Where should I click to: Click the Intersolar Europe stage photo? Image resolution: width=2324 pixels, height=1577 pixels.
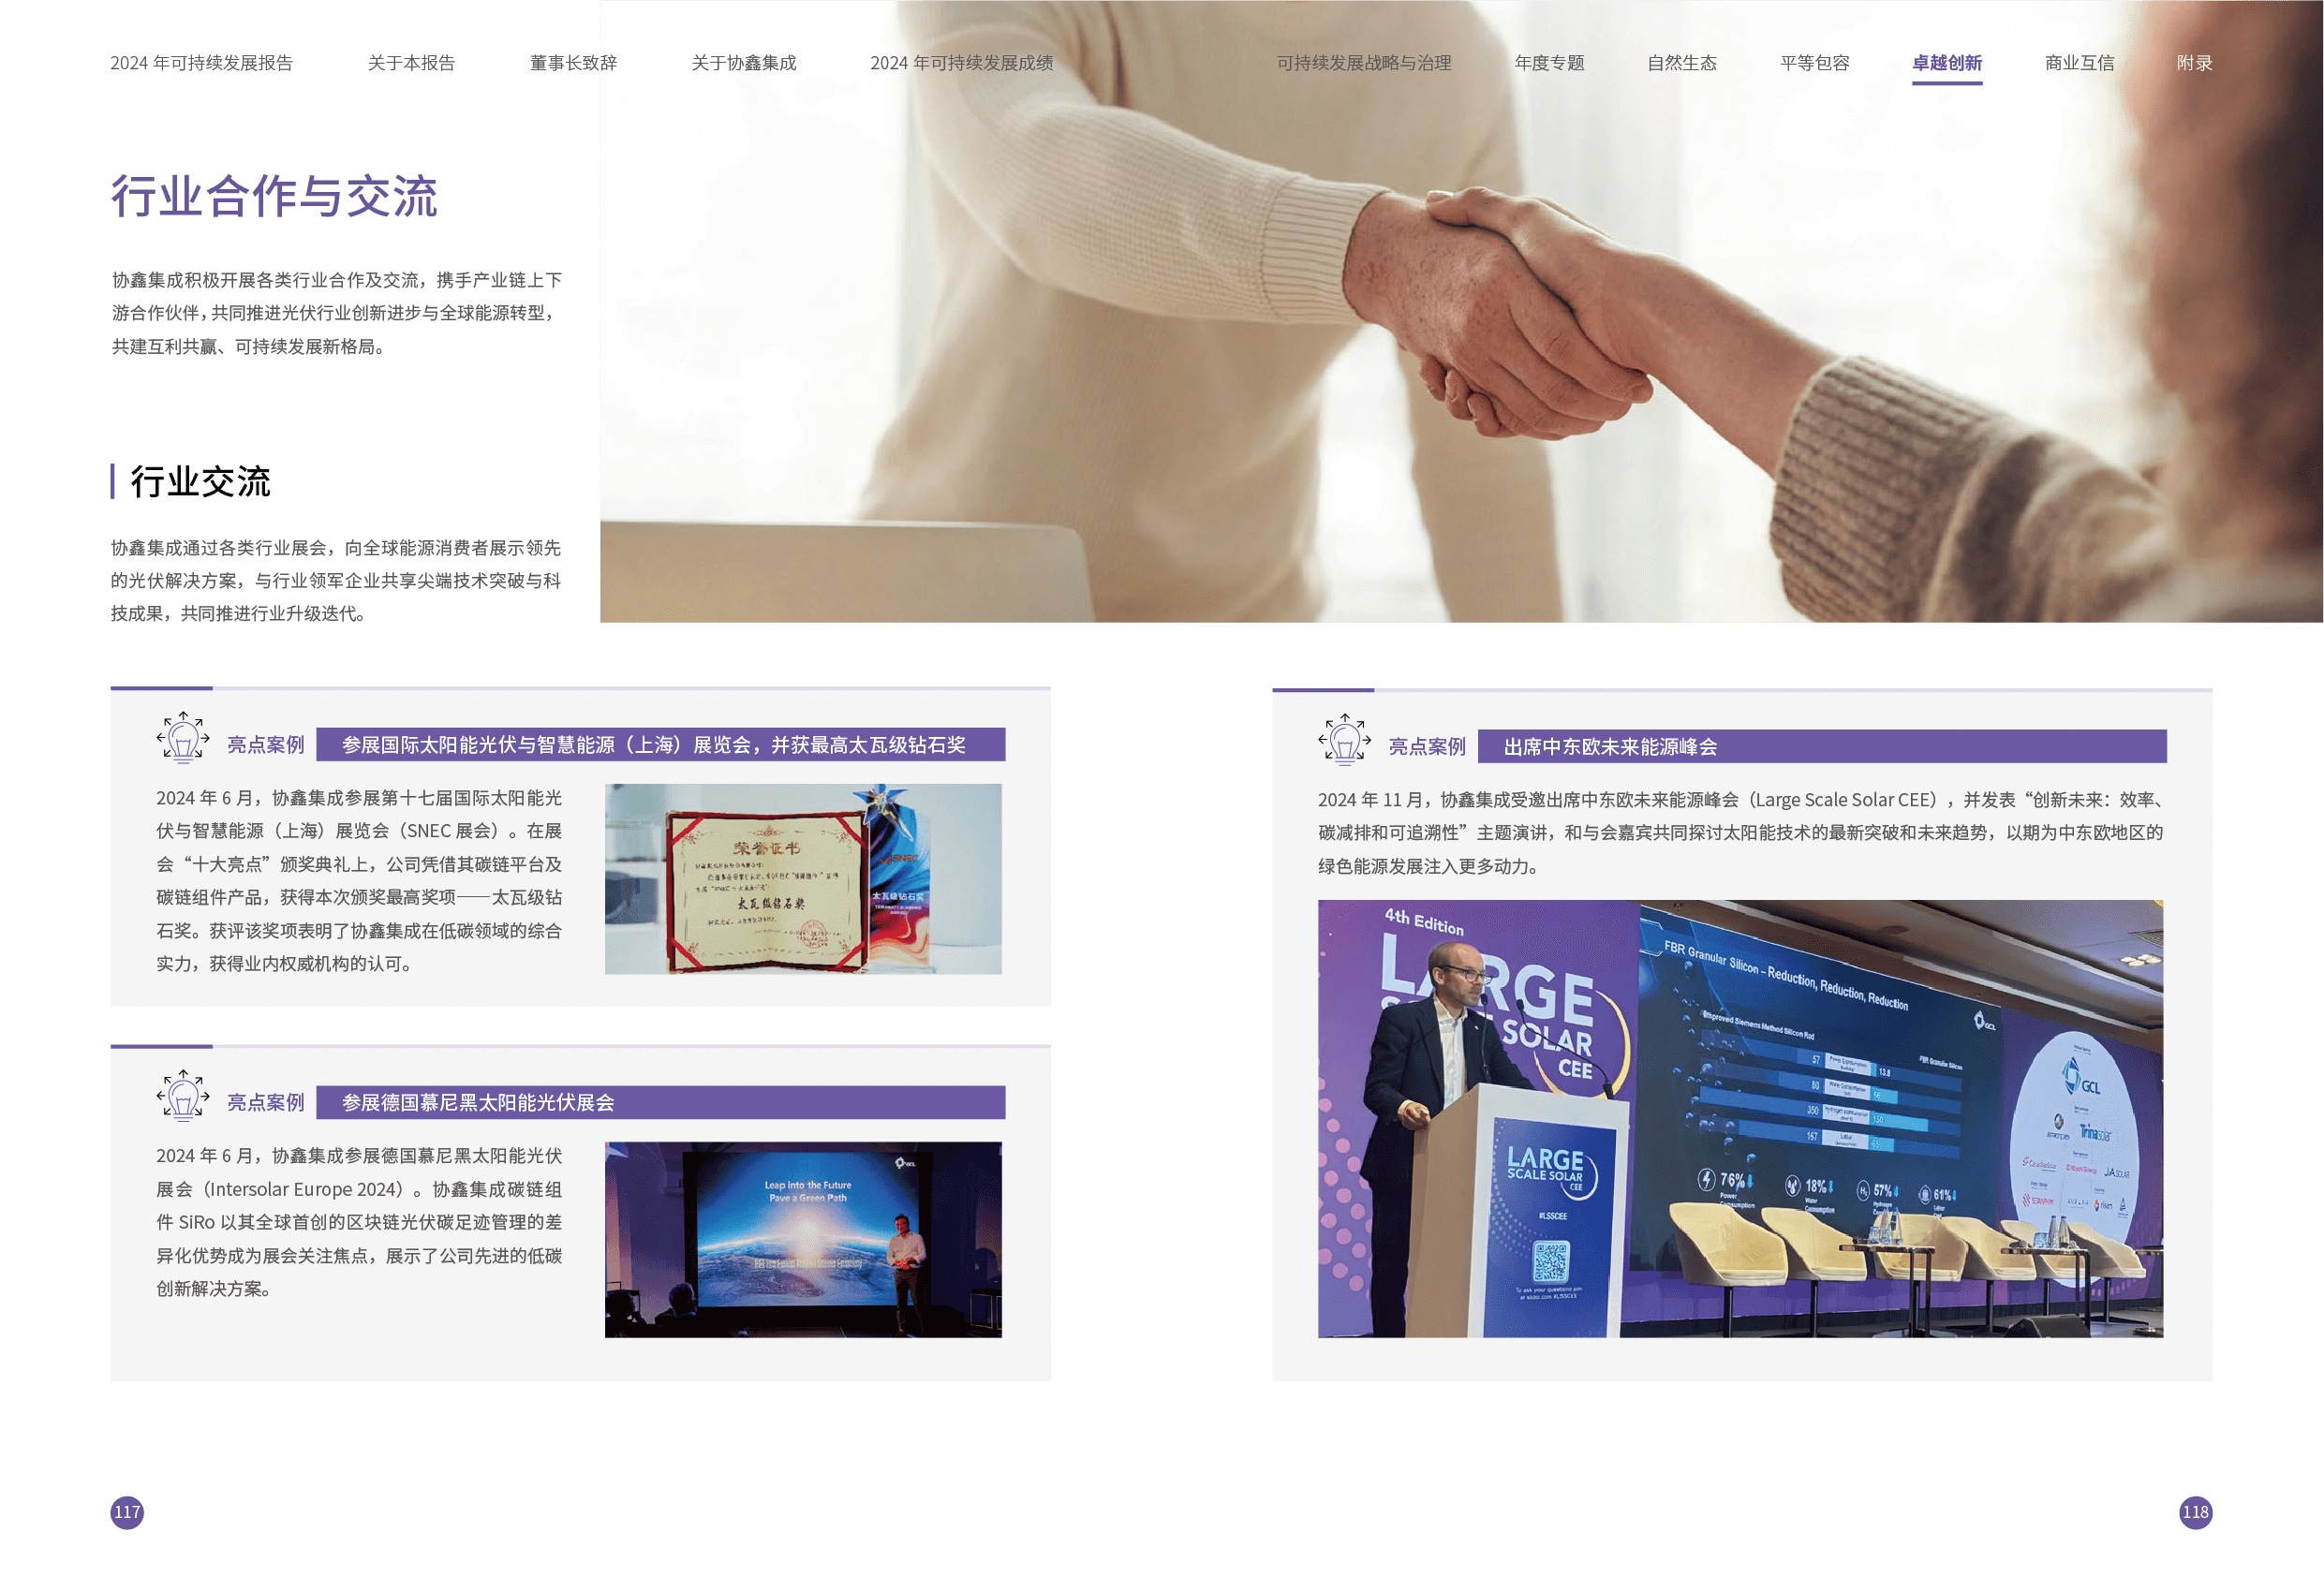(x=803, y=1239)
